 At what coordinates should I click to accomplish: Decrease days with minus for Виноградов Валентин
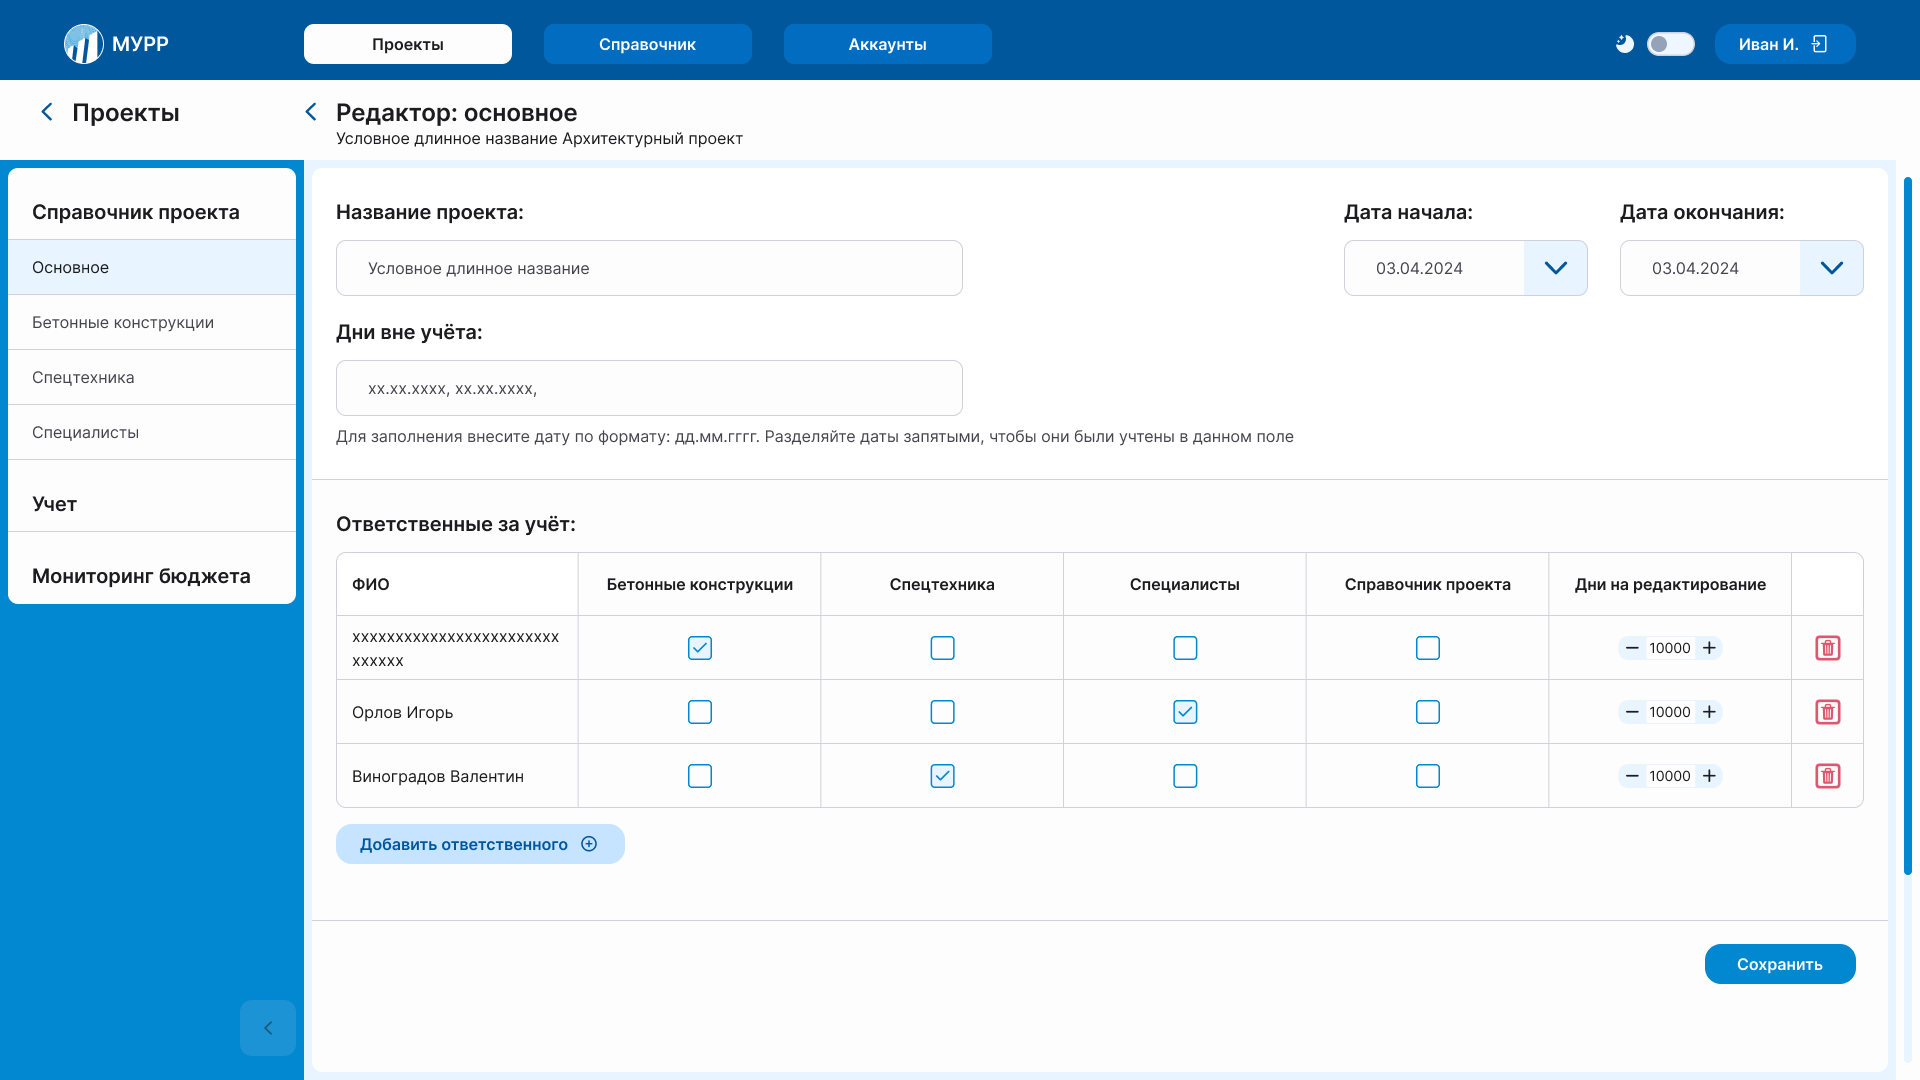tap(1632, 776)
